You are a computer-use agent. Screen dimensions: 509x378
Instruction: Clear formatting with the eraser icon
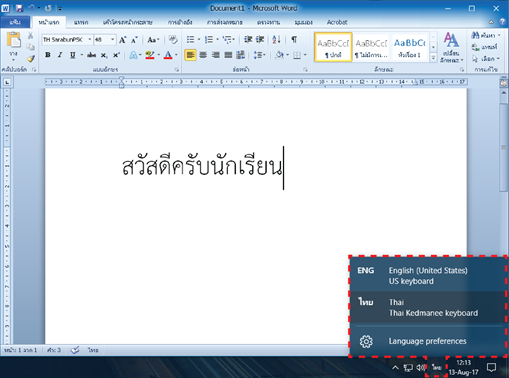pos(173,40)
